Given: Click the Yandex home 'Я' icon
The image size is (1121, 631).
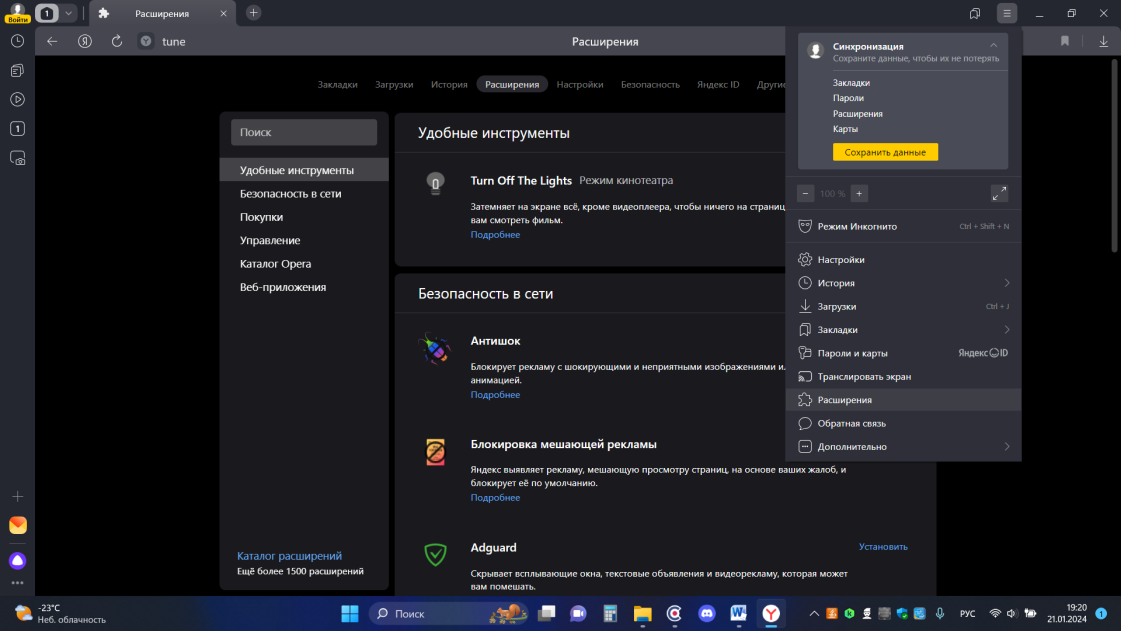Looking at the screenshot, I should click(85, 41).
